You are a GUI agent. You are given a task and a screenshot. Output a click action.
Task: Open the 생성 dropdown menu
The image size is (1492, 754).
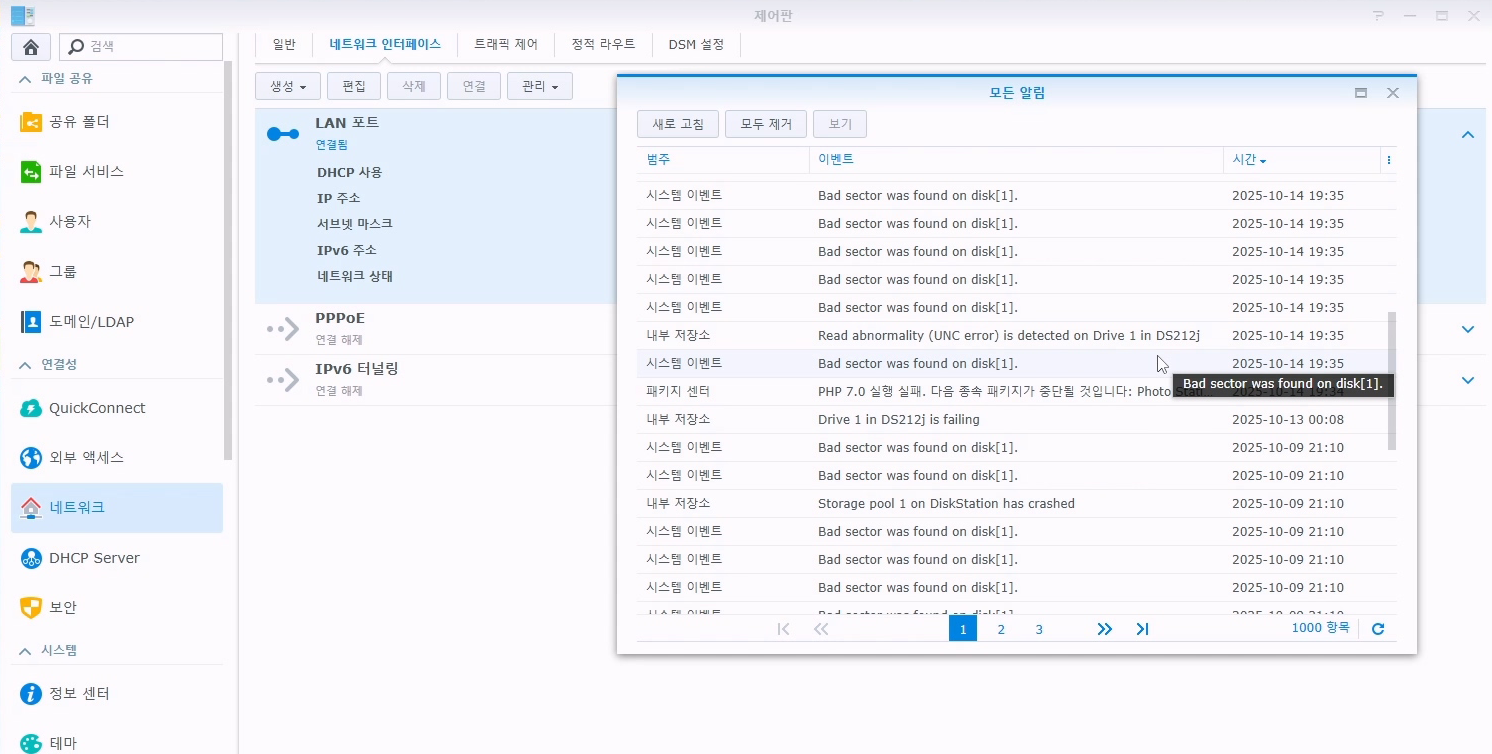pos(287,86)
